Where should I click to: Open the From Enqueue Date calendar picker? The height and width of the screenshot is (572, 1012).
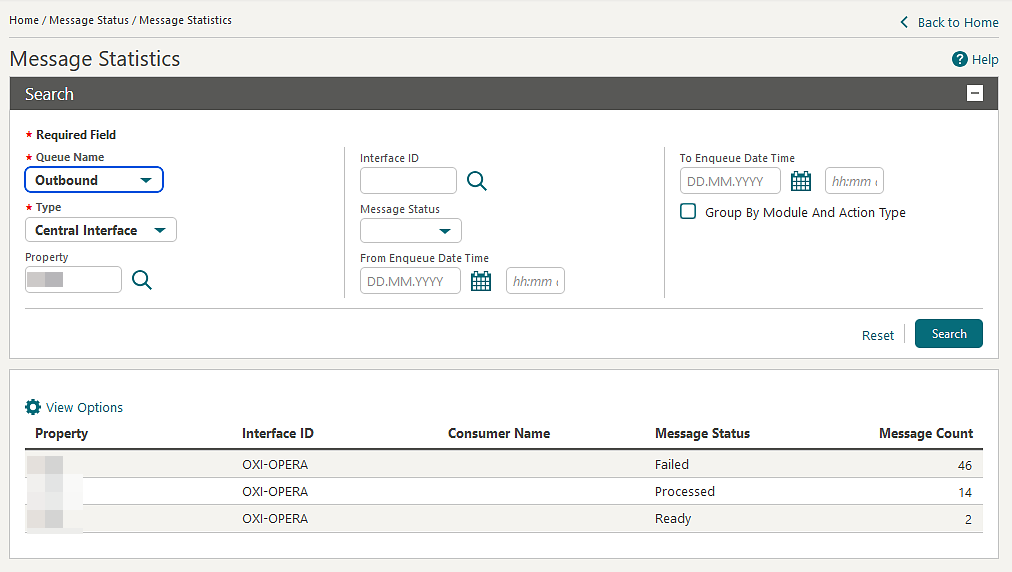click(481, 281)
